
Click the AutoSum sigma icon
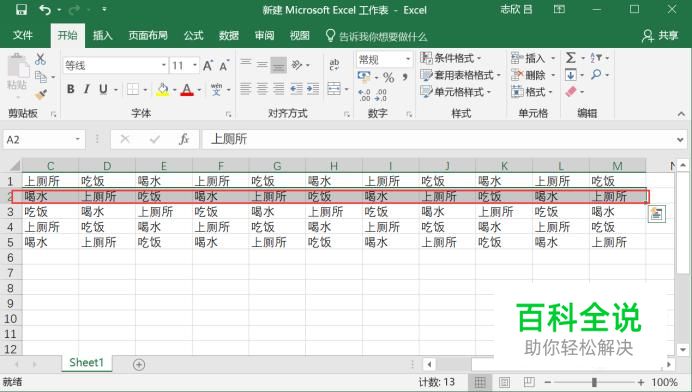[x=571, y=58]
